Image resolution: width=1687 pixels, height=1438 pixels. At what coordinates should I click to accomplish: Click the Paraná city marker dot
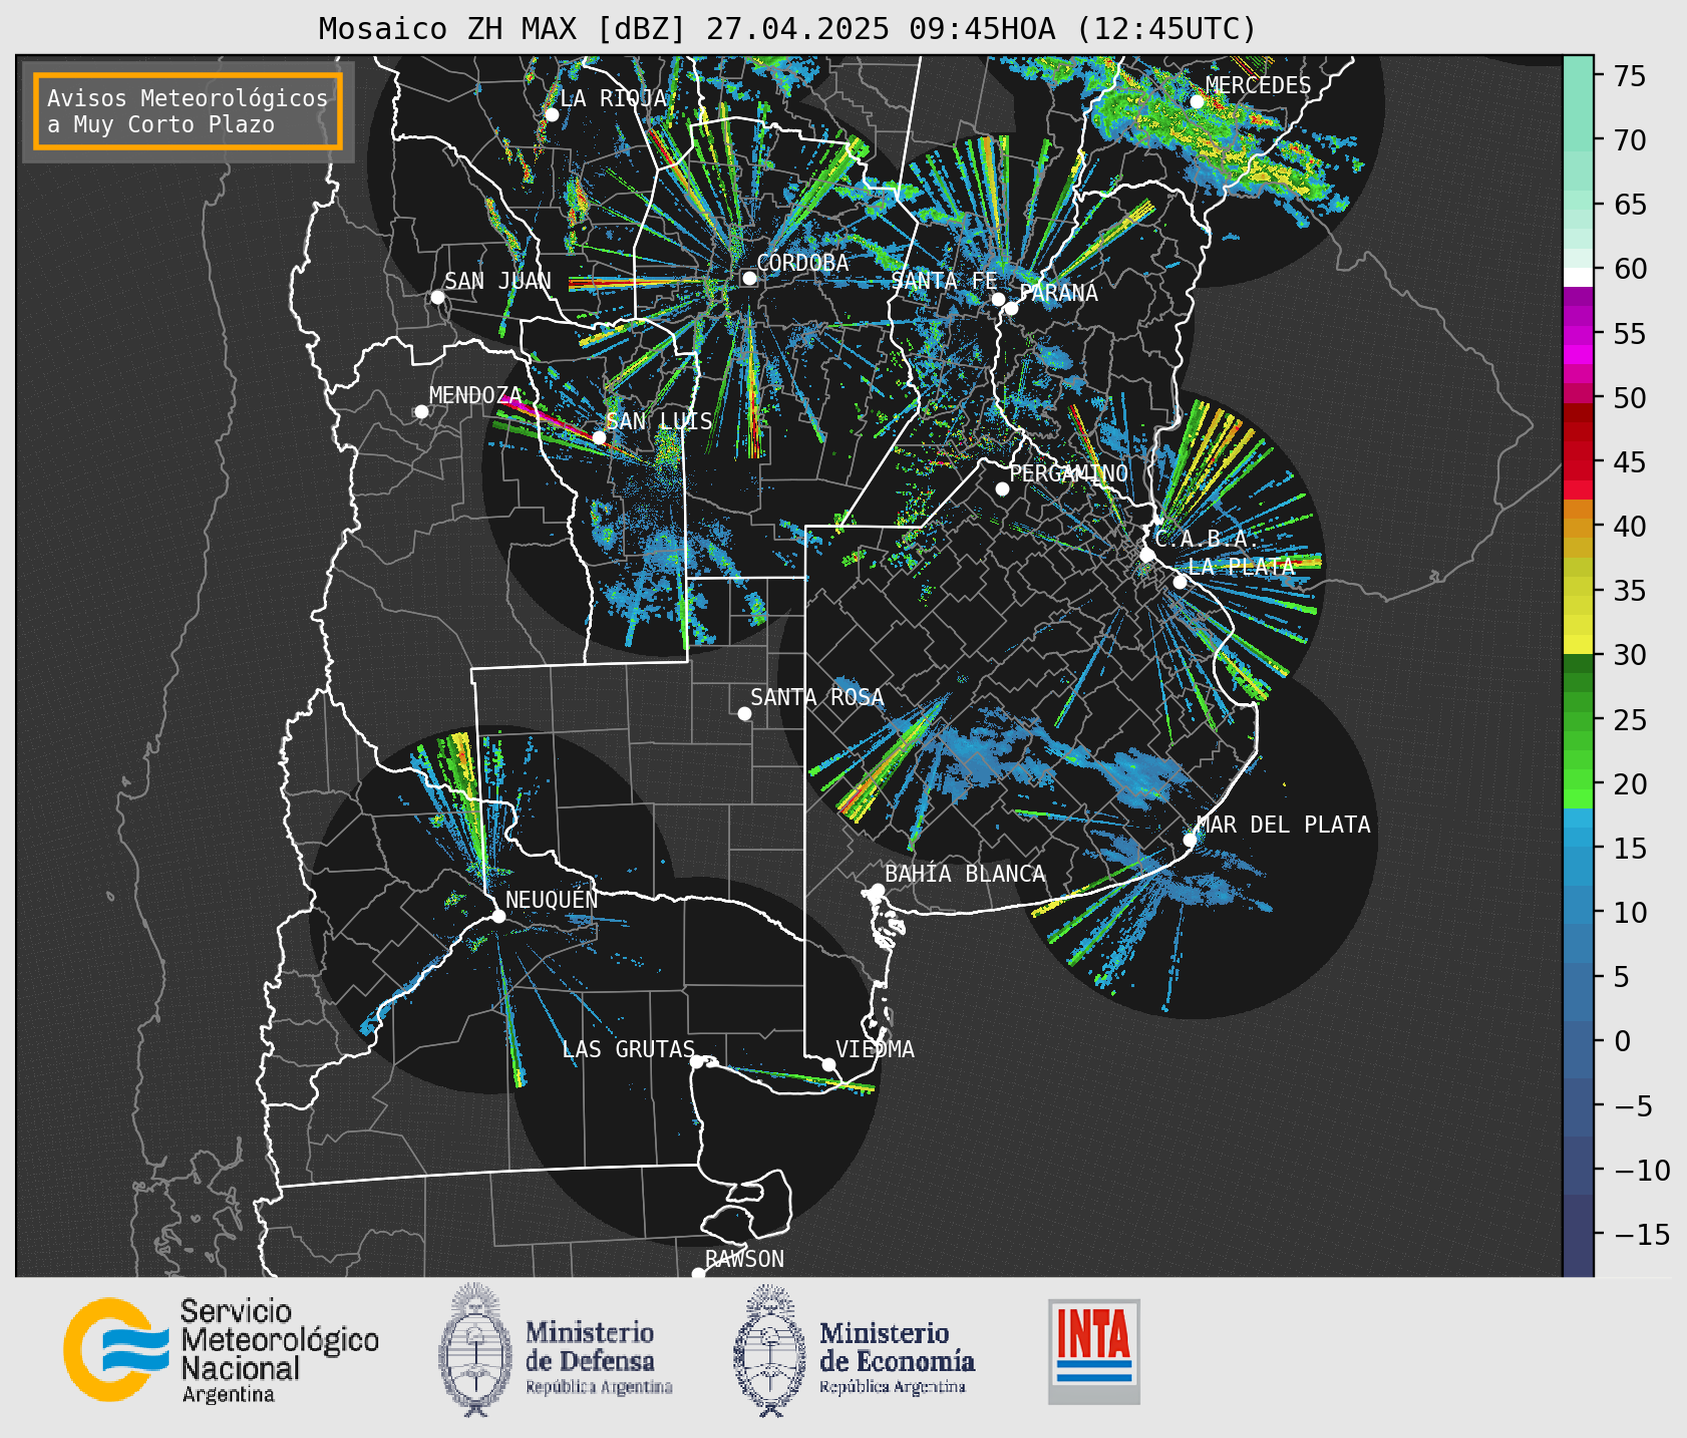point(1011,308)
